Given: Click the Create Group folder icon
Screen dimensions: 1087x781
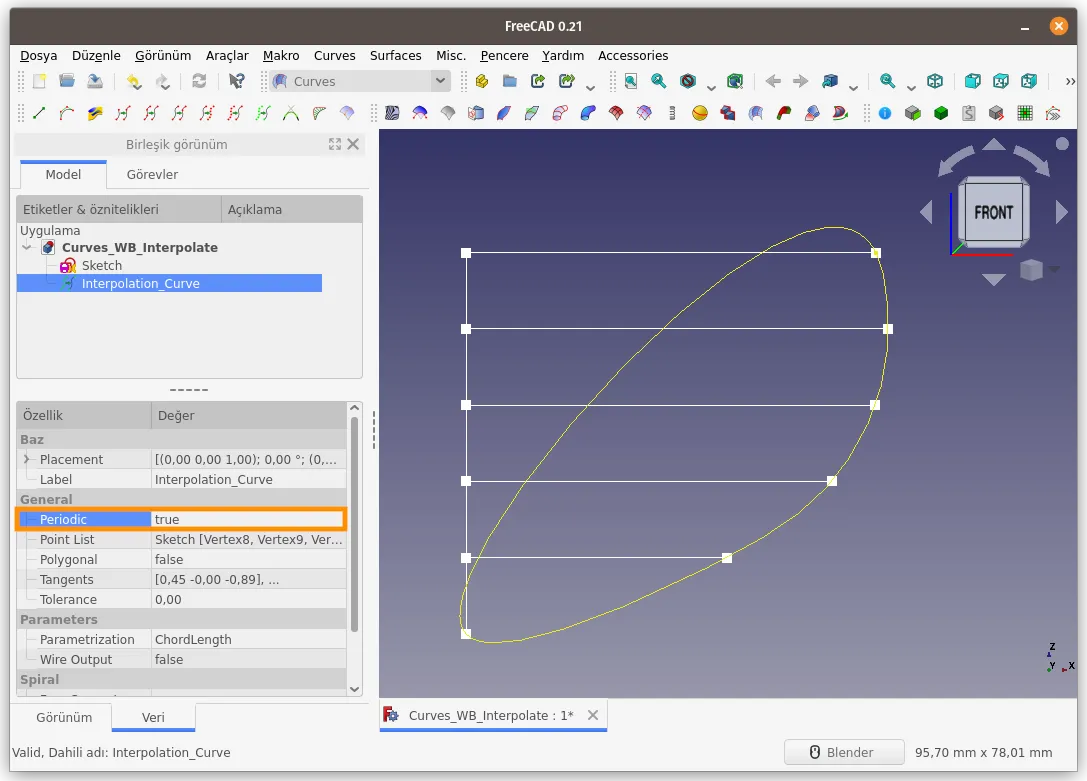Looking at the screenshot, I should (x=510, y=81).
